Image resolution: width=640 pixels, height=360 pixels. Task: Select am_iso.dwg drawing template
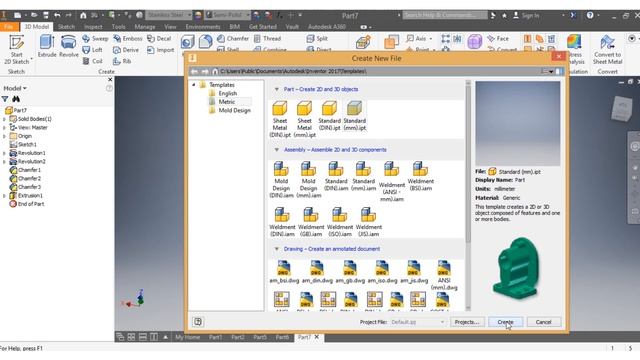(382, 272)
